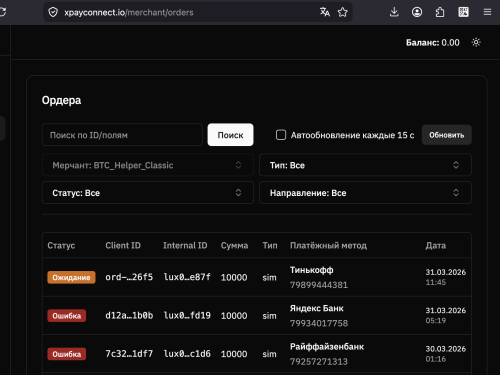500x375 pixels.
Task: Open the Тип: Все dropdown
Action: tap(365, 165)
